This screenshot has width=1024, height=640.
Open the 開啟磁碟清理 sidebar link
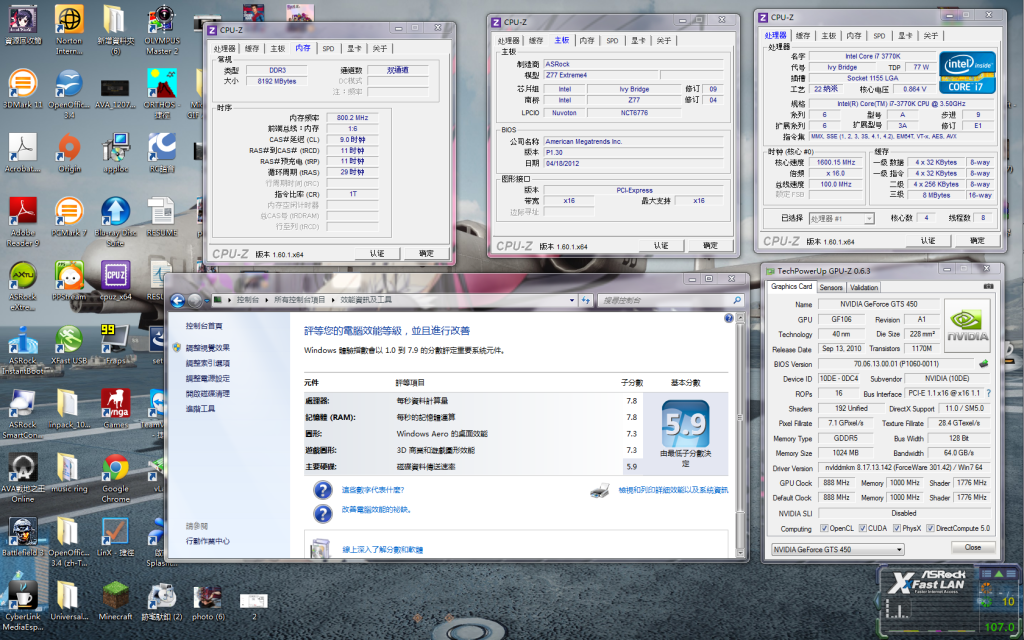coord(208,394)
